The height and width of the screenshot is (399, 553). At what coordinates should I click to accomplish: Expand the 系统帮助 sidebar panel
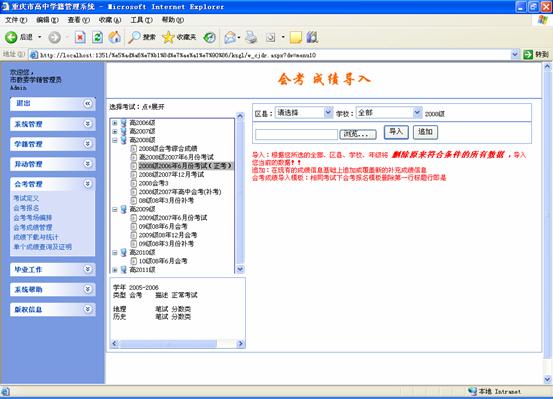[x=88, y=289]
